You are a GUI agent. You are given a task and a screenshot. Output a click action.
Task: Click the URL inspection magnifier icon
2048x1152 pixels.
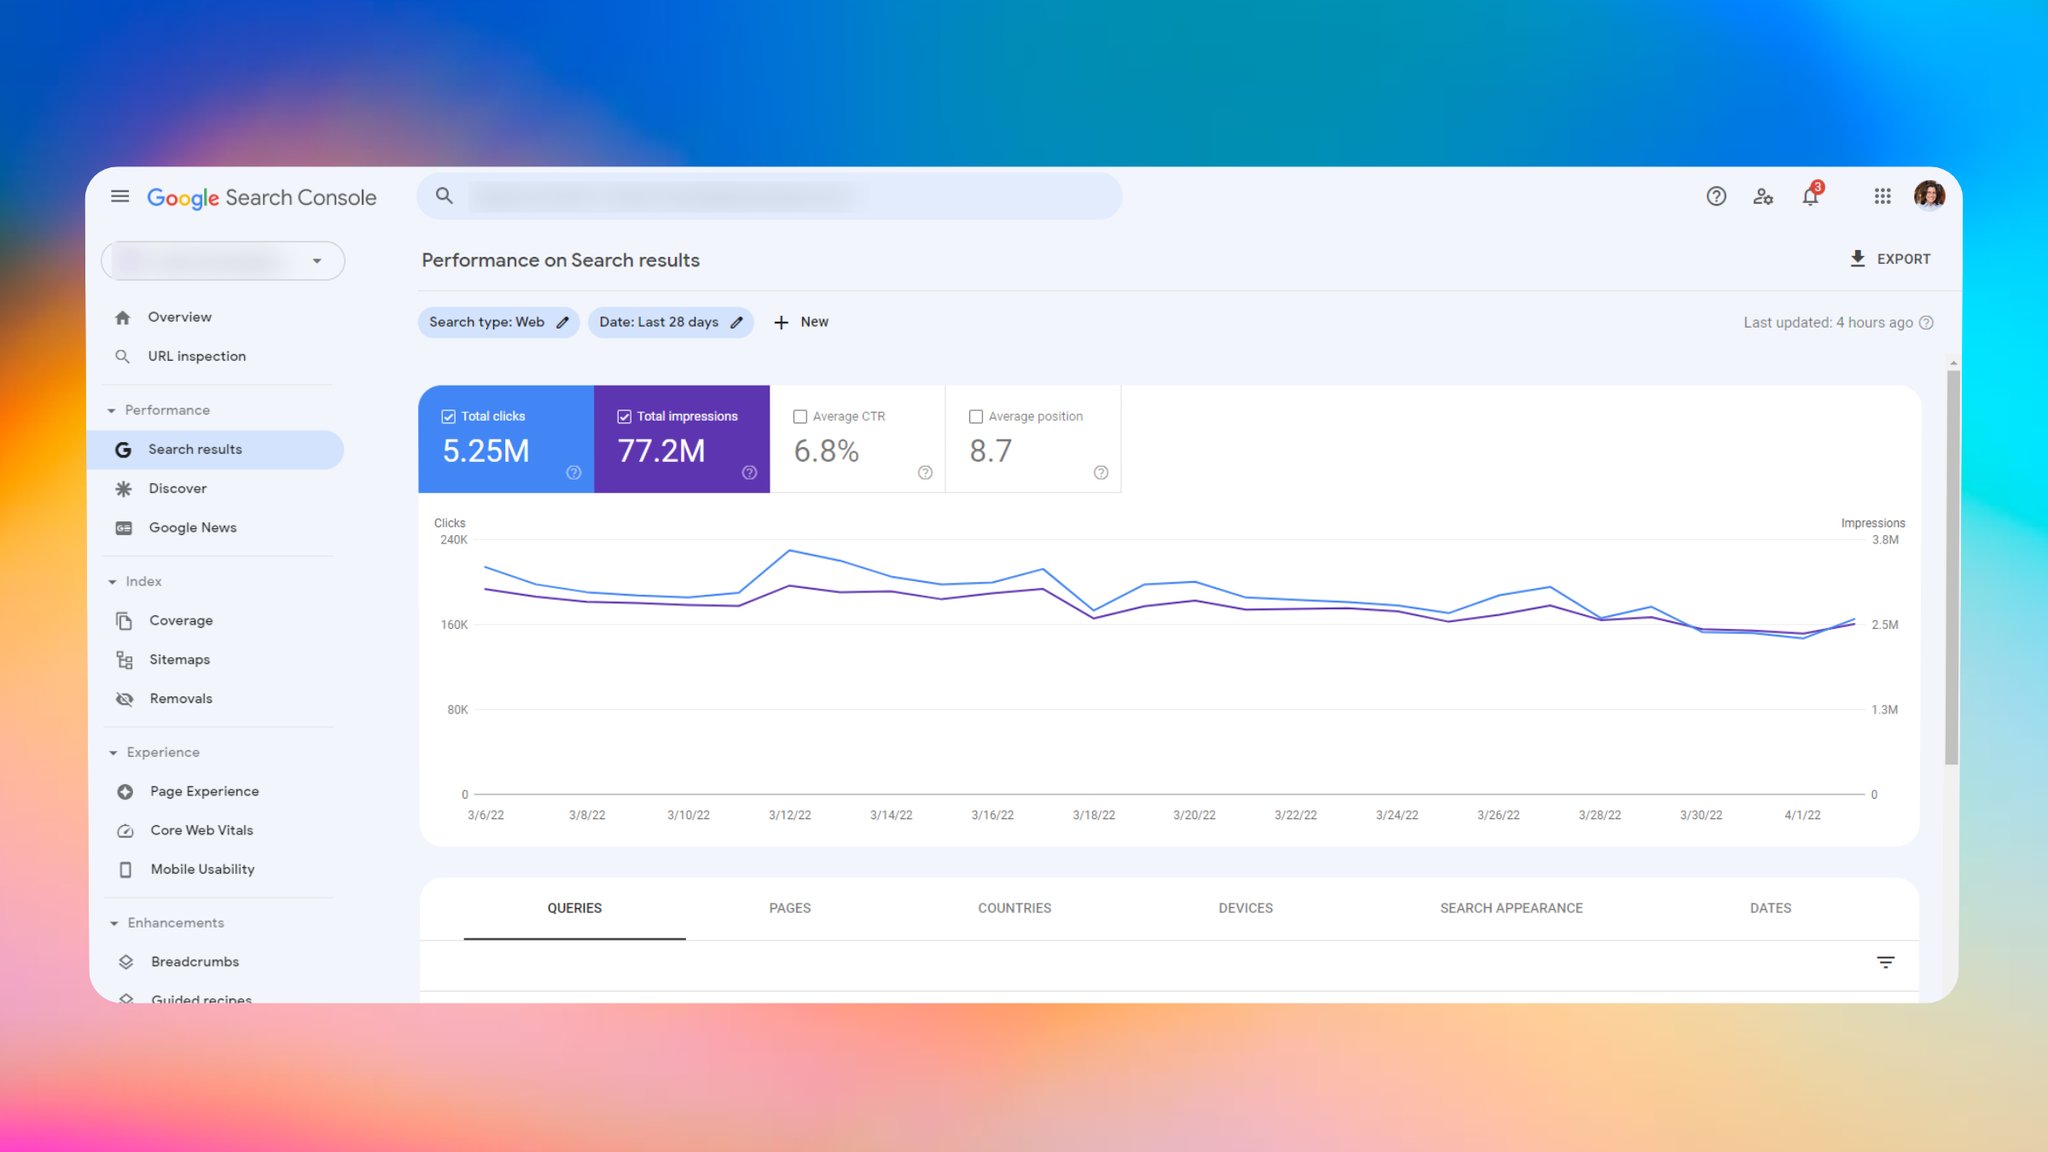pyautogui.click(x=123, y=356)
